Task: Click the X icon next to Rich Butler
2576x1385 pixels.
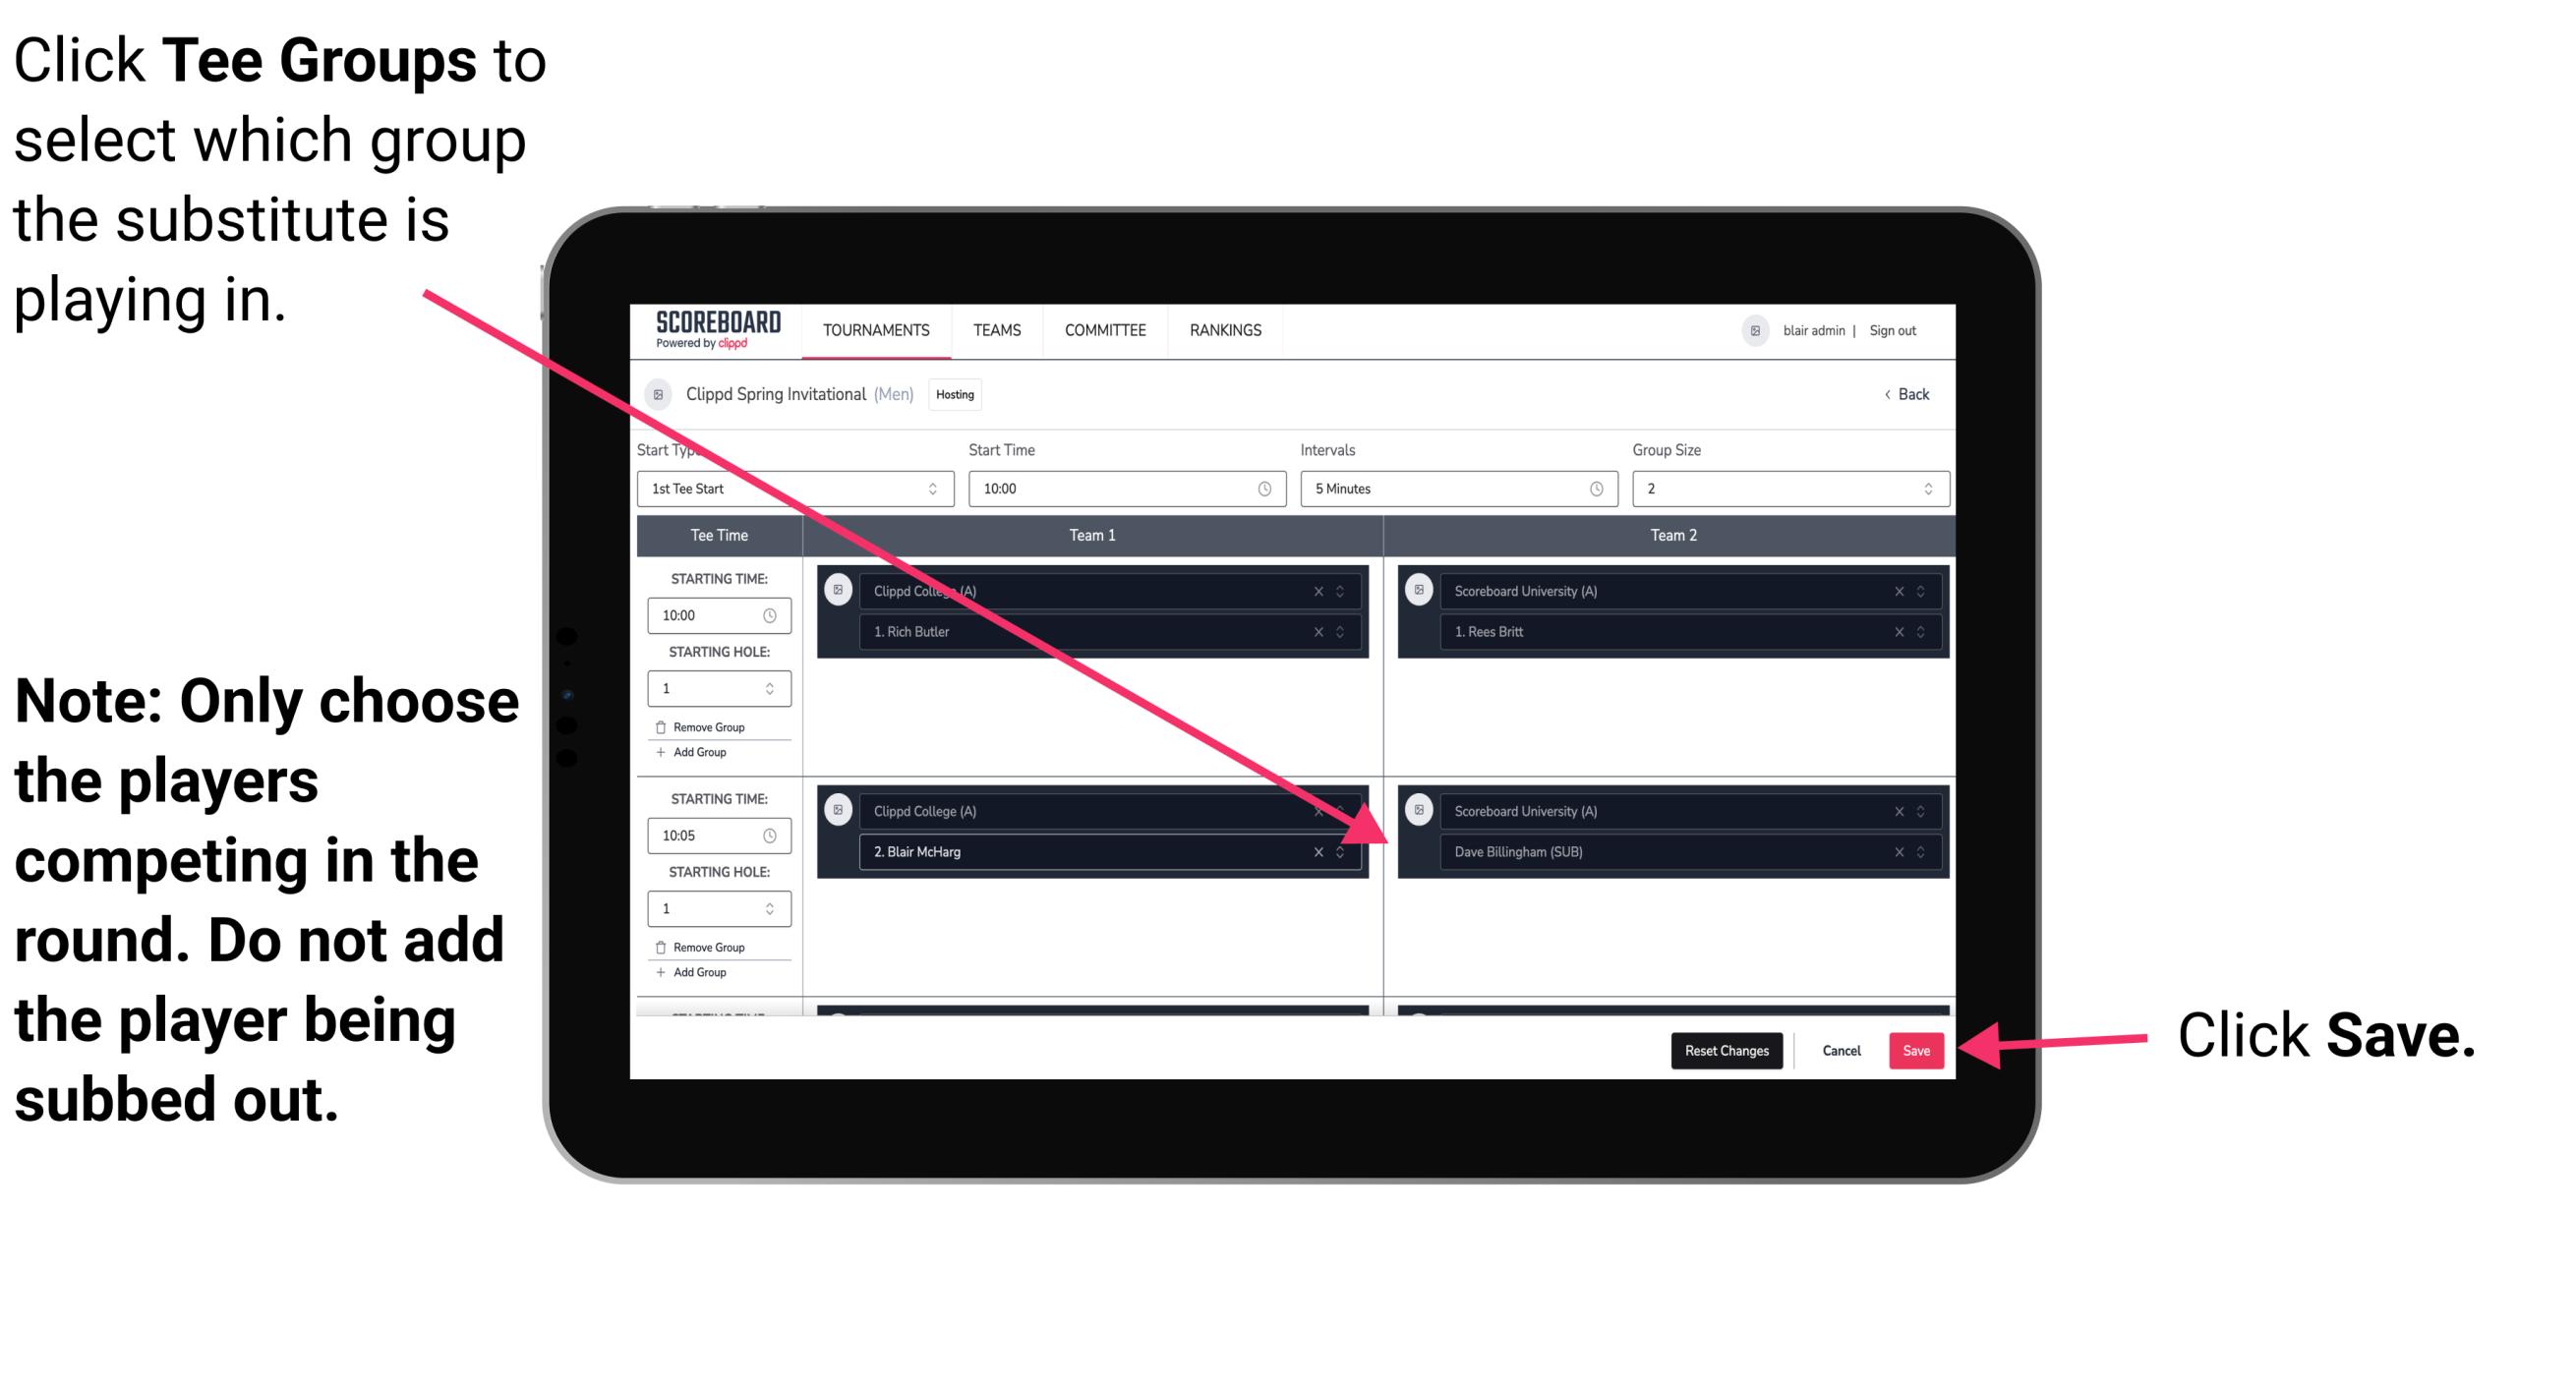Action: pos(1327,631)
